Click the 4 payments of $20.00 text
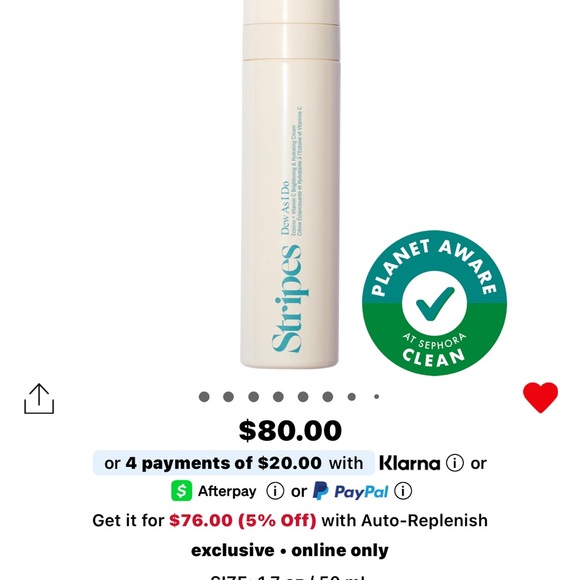This screenshot has height=580, width=580. pos(223,463)
